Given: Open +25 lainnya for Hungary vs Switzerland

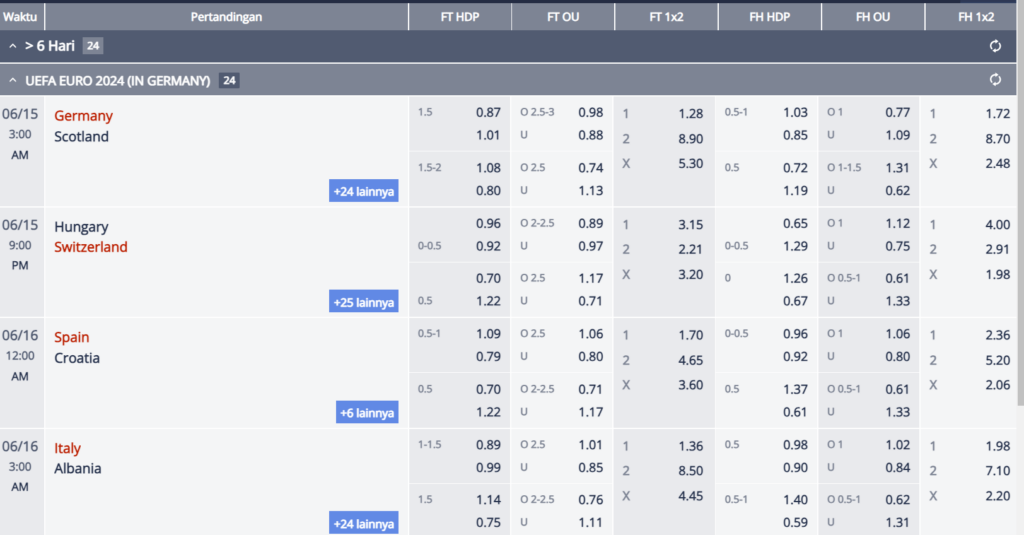Looking at the screenshot, I should coord(364,302).
